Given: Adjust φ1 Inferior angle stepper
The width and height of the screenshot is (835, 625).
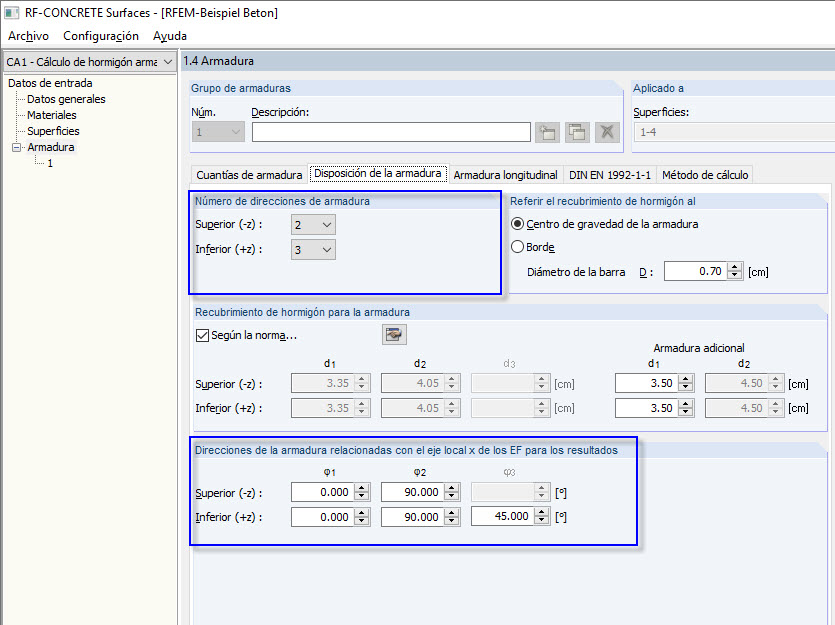Looking at the screenshot, I should pos(362,517).
